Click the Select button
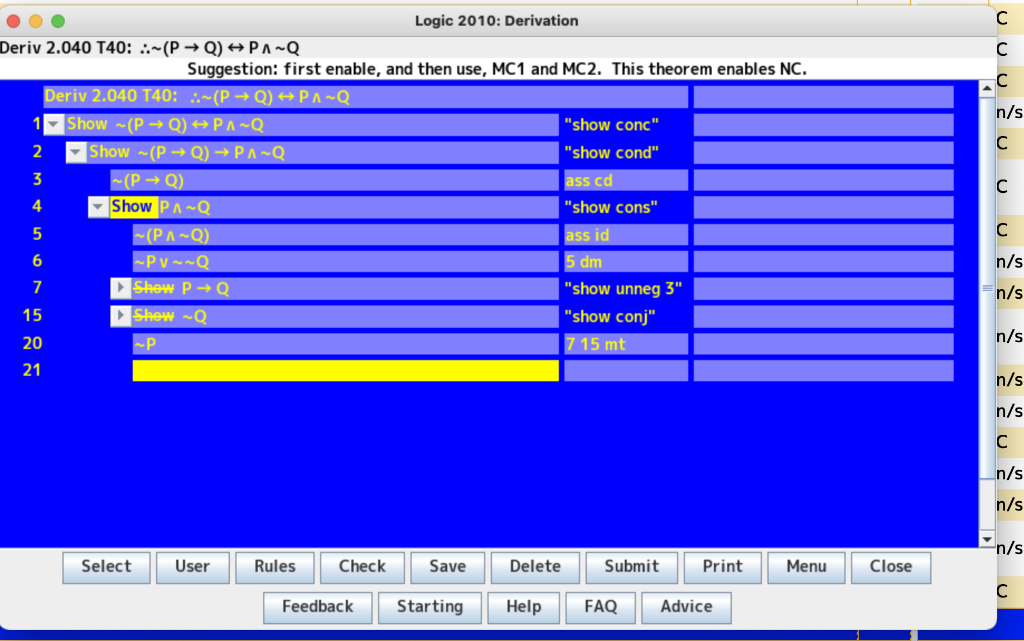Screen dimensions: 1024x641 click(106, 567)
